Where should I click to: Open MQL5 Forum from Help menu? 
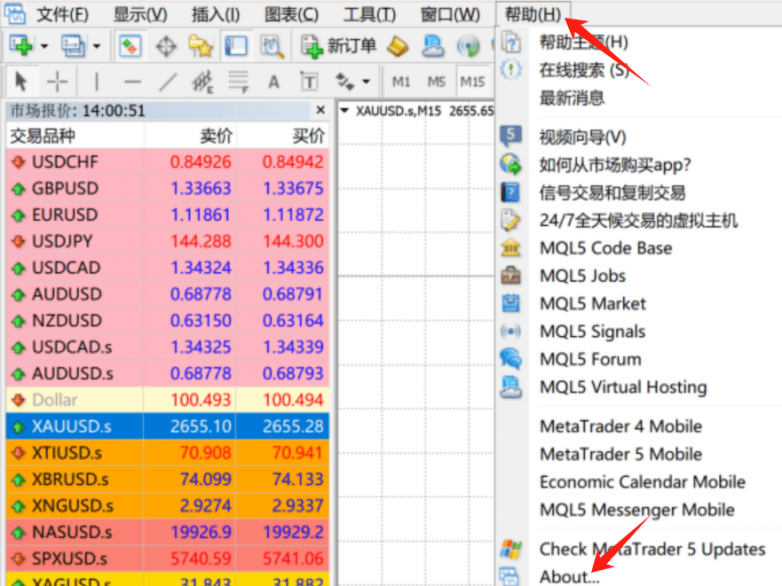590,359
